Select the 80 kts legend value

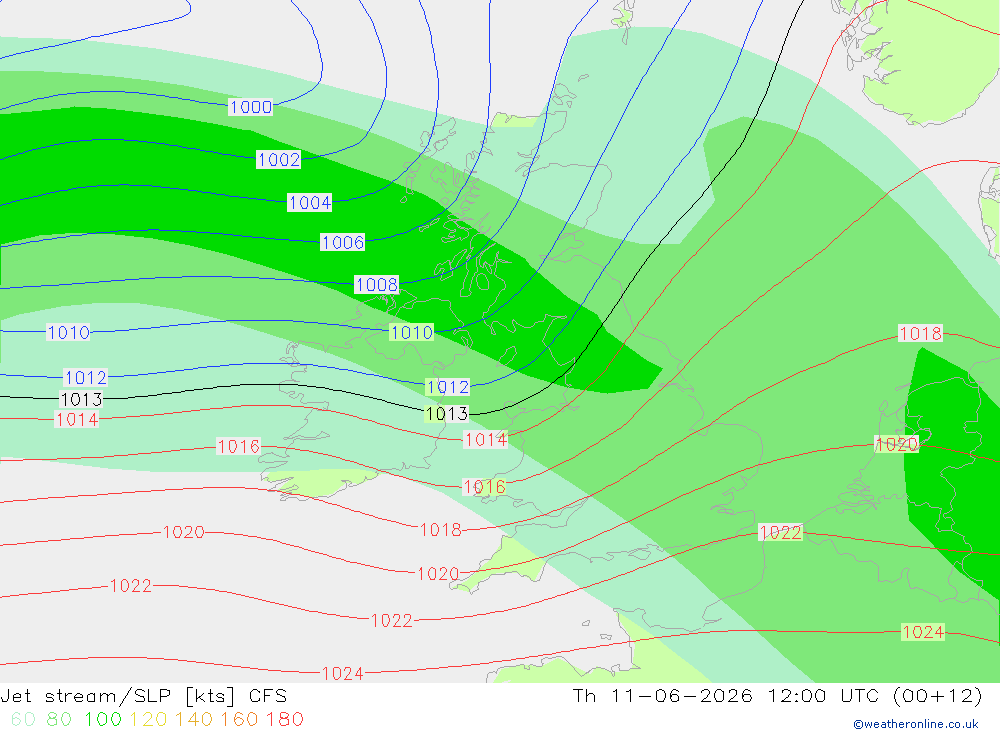[59, 720]
